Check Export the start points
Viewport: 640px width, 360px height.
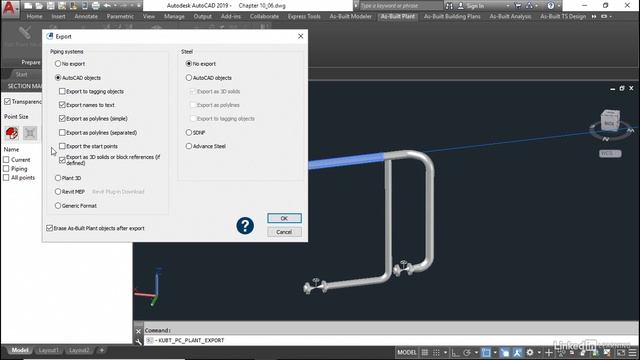pyautogui.click(x=62, y=146)
